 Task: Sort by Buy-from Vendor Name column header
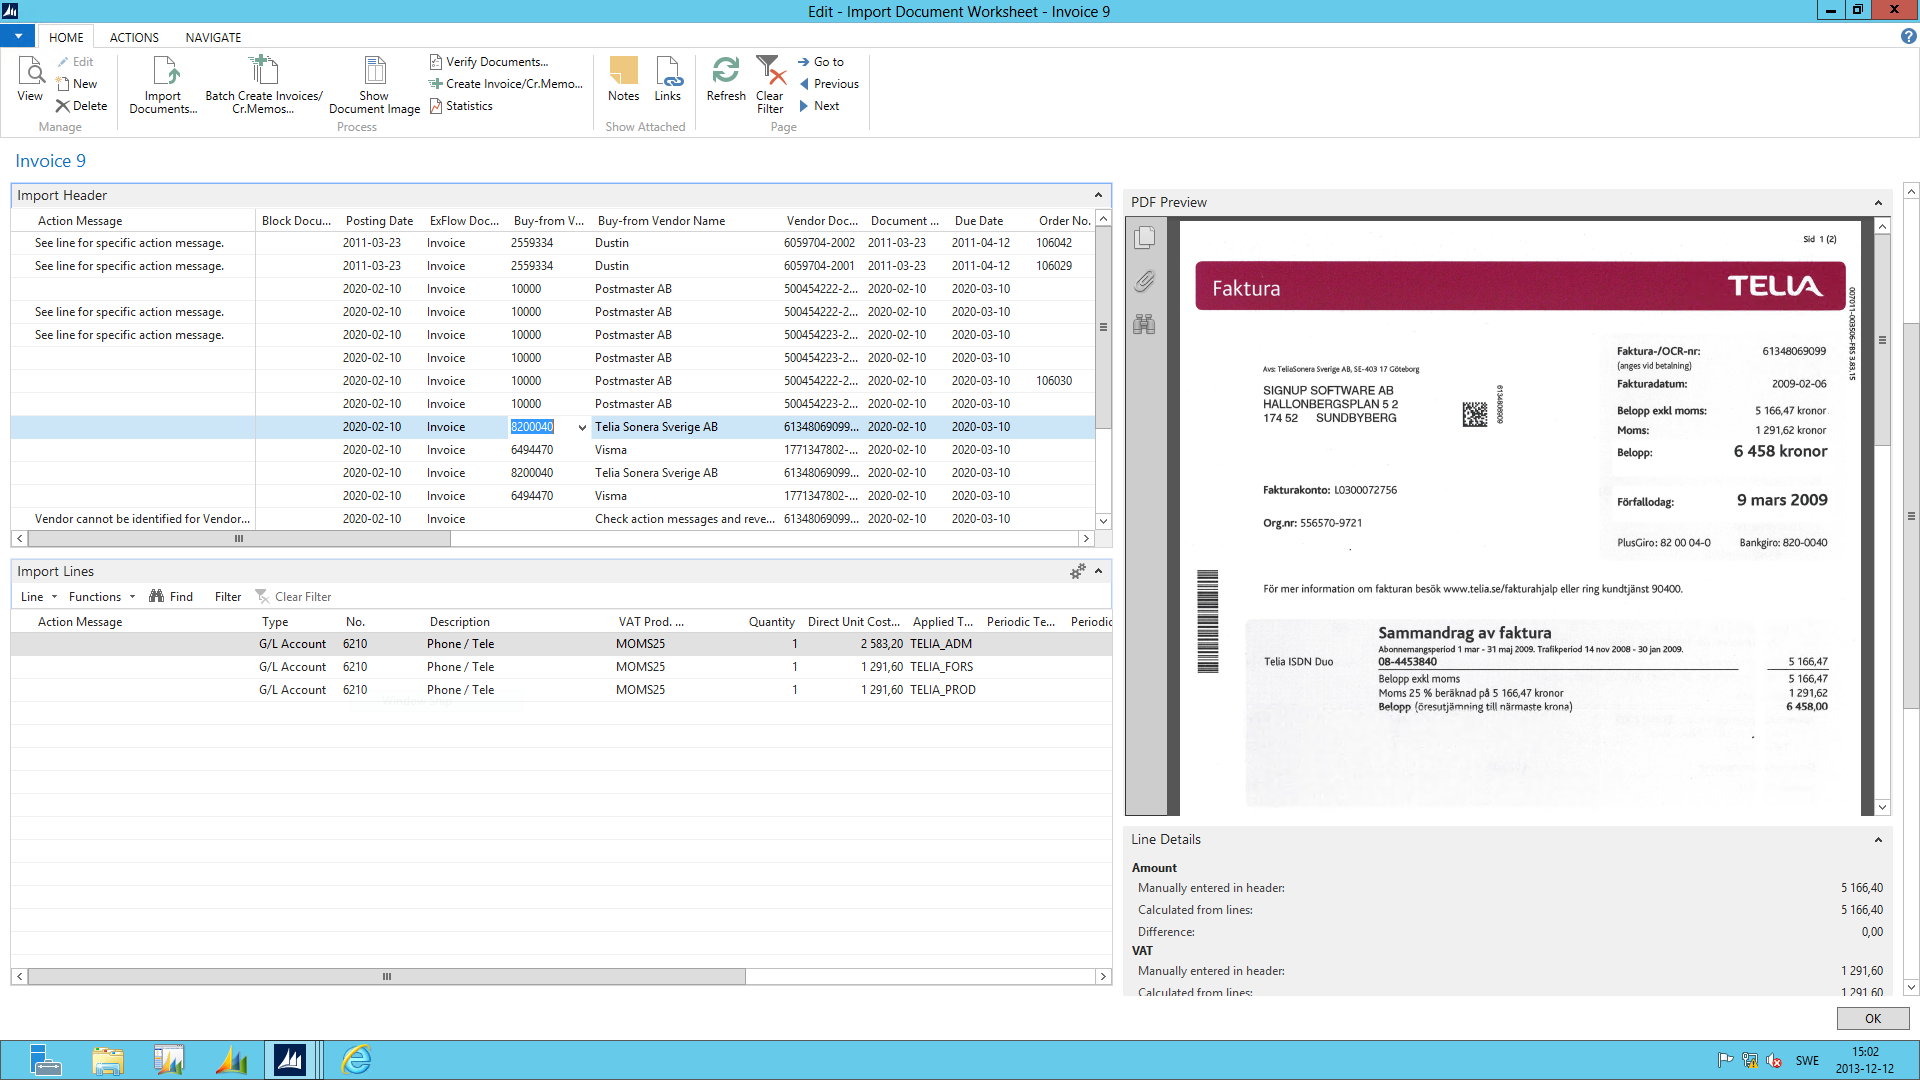(x=662, y=221)
